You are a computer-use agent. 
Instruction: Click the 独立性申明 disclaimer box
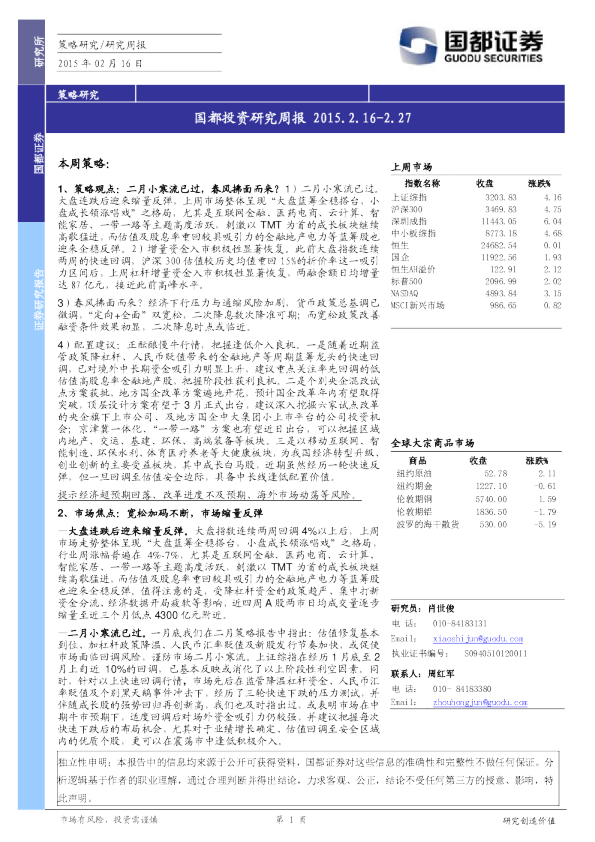[x=308, y=779]
